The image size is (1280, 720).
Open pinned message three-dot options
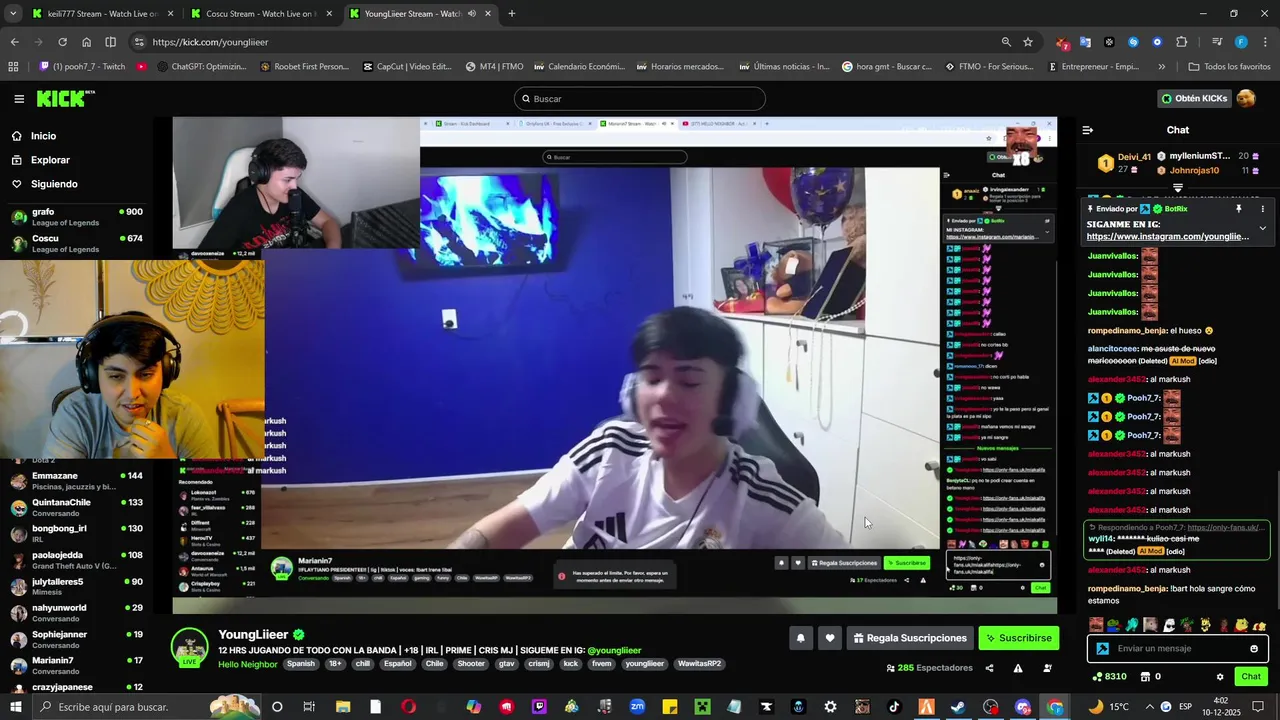(x=1262, y=209)
